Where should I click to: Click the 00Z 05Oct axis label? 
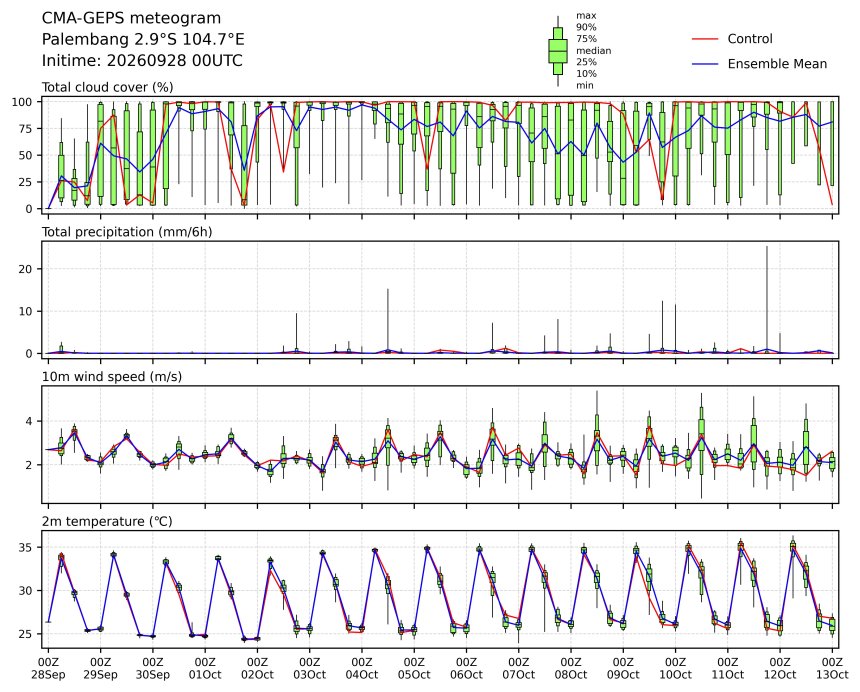coord(414,668)
